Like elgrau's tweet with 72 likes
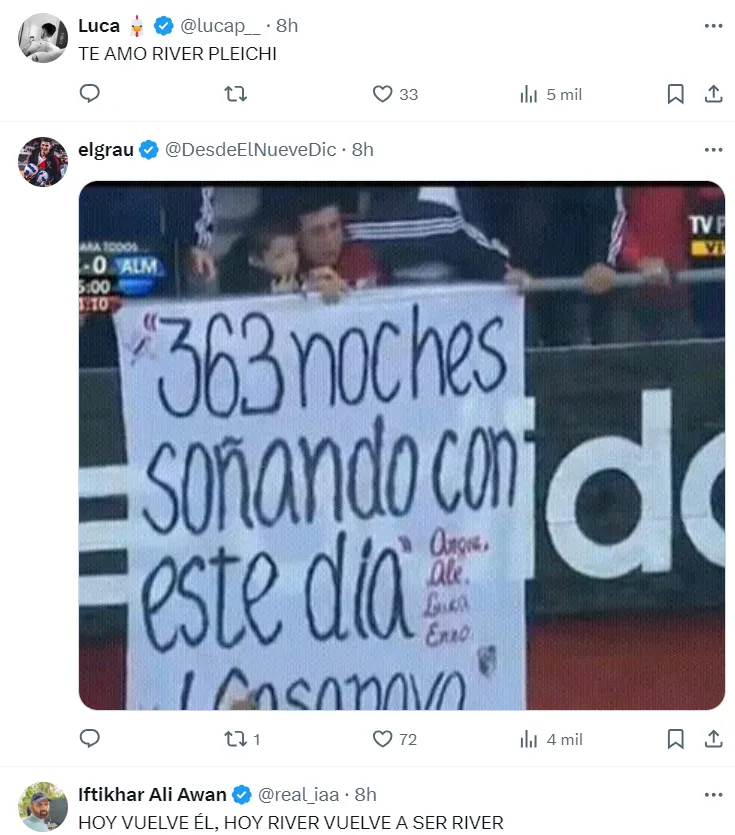The height and width of the screenshot is (835, 735). (x=394, y=739)
